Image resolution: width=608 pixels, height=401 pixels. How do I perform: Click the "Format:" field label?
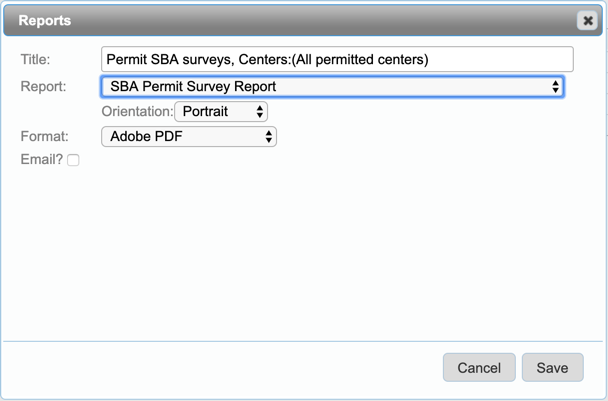point(42,135)
